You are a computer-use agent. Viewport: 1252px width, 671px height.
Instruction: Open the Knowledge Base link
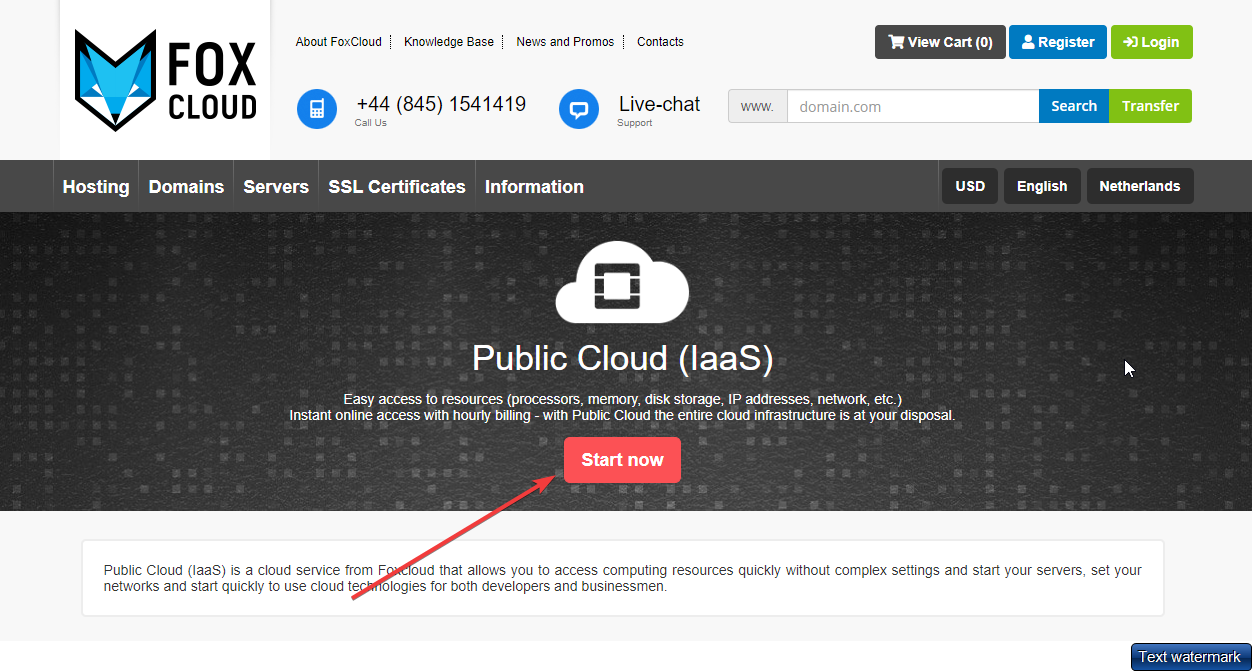(449, 42)
